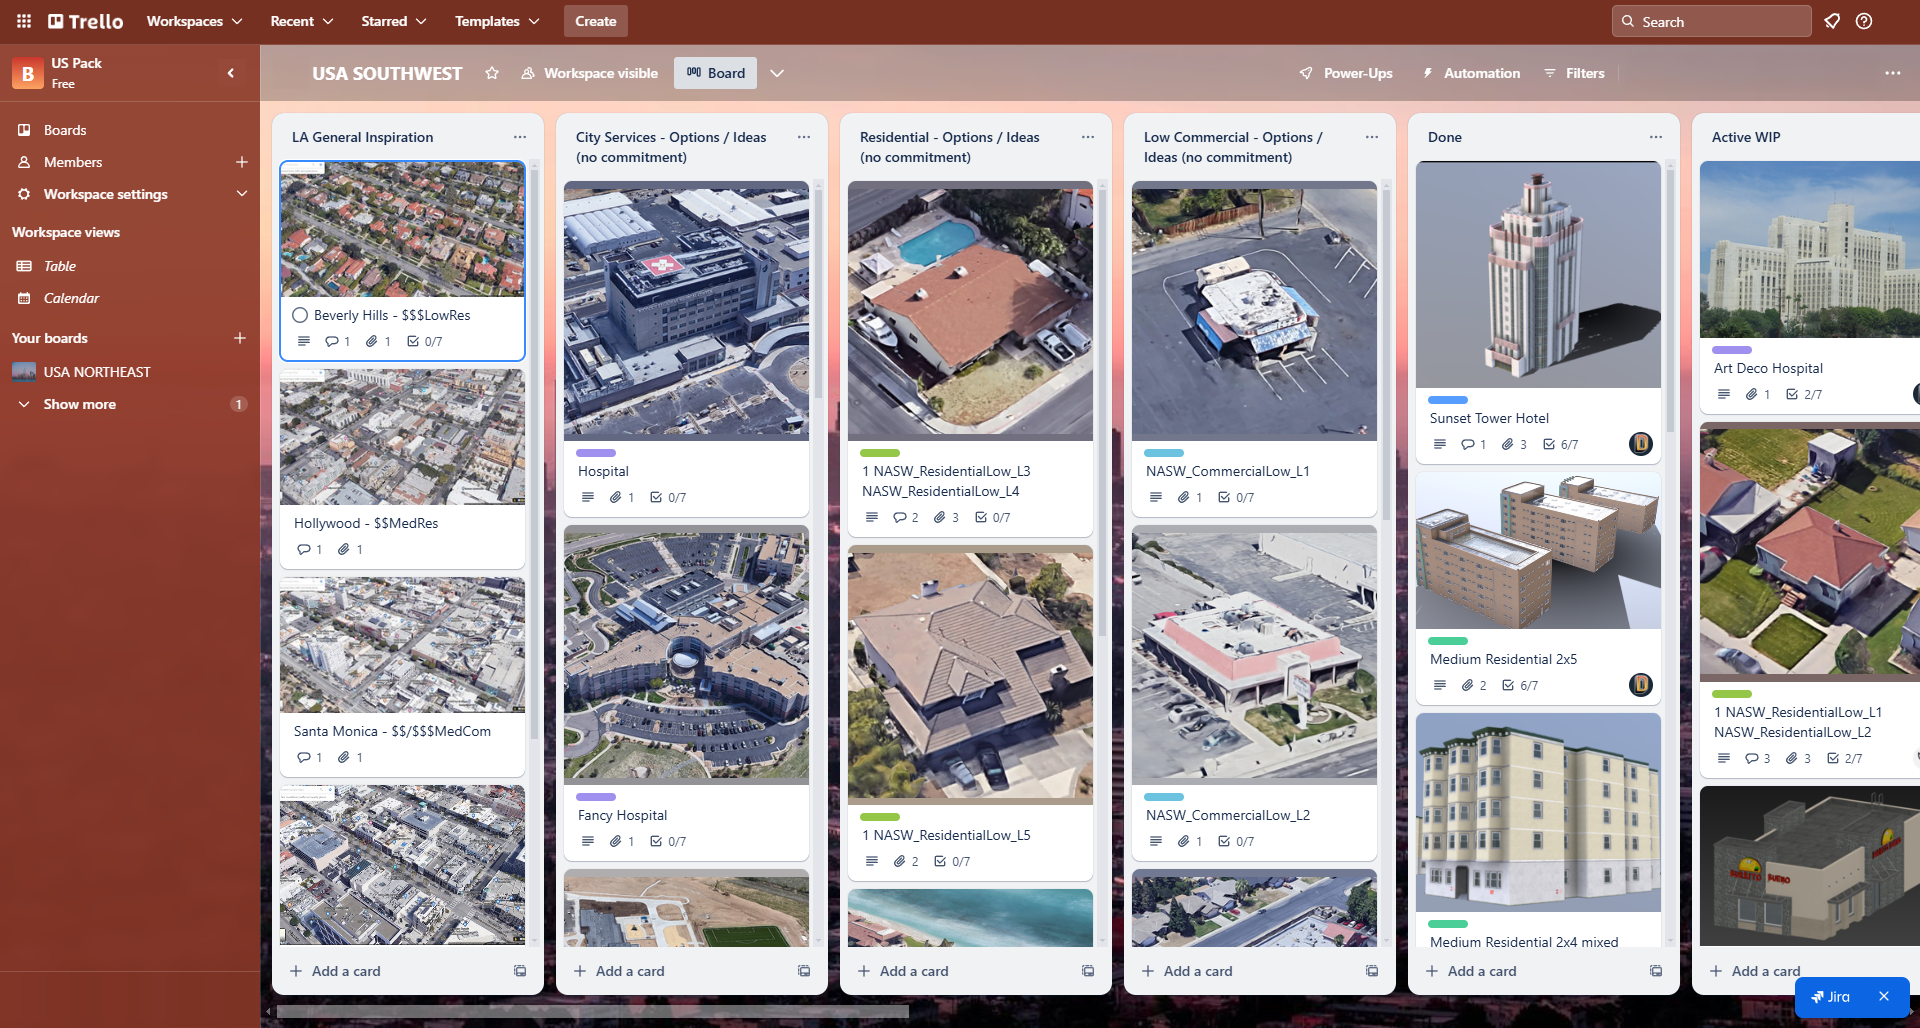This screenshot has width=1920, height=1028.
Task: Click the Create button
Action: [596, 21]
